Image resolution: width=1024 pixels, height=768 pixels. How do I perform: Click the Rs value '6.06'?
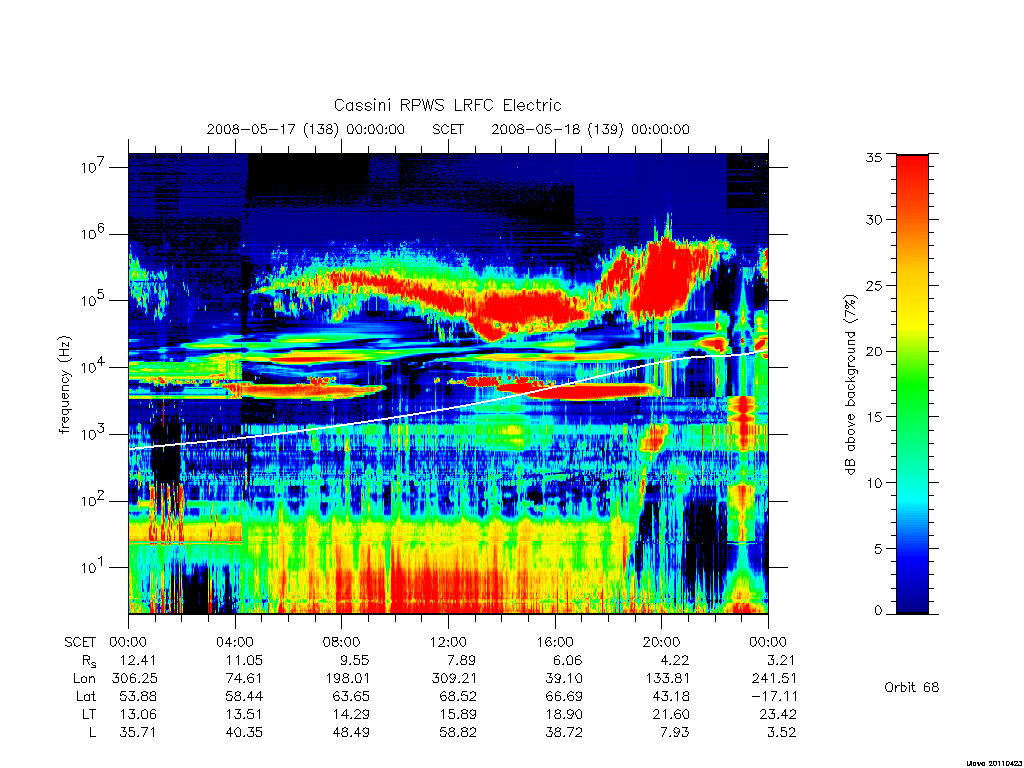coord(568,661)
